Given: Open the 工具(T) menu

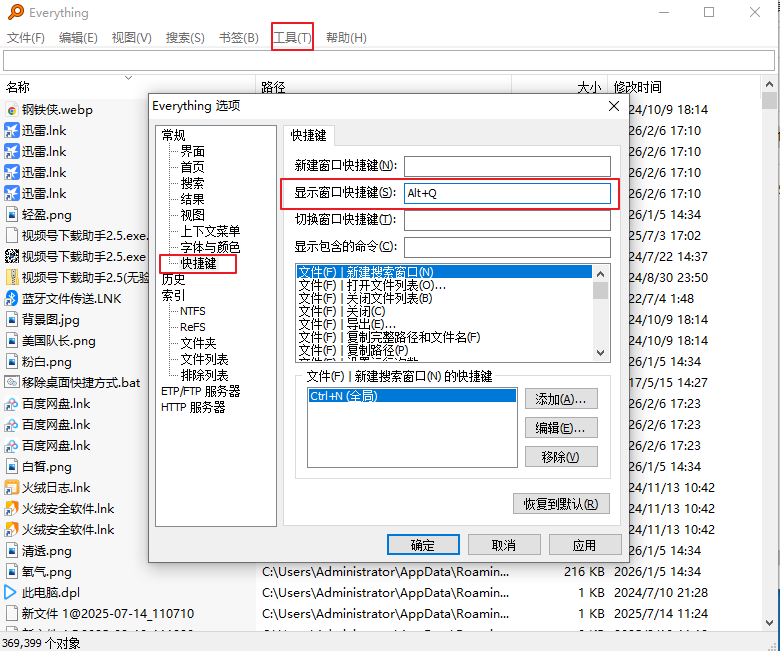Looking at the screenshot, I should (x=292, y=38).
